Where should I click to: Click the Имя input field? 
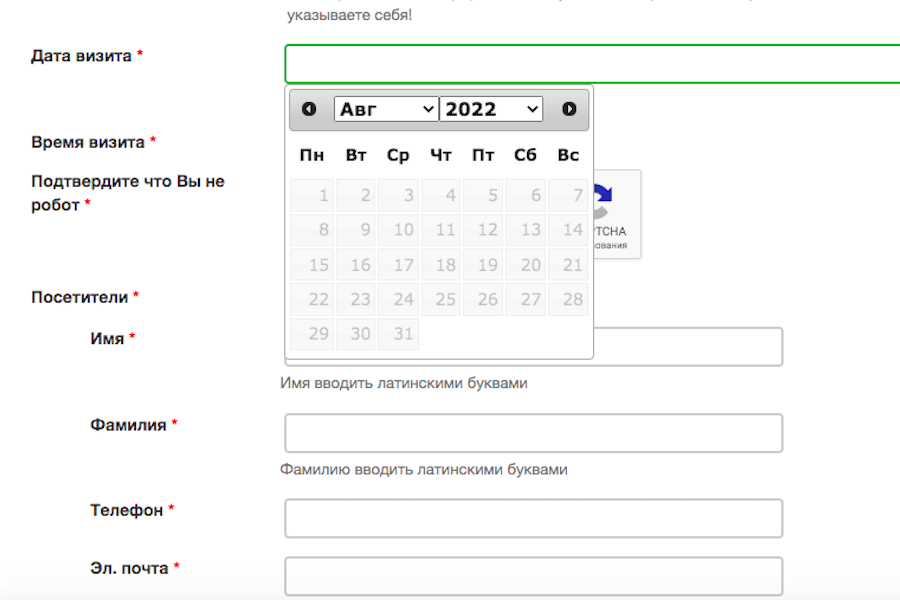coord(688,347)
